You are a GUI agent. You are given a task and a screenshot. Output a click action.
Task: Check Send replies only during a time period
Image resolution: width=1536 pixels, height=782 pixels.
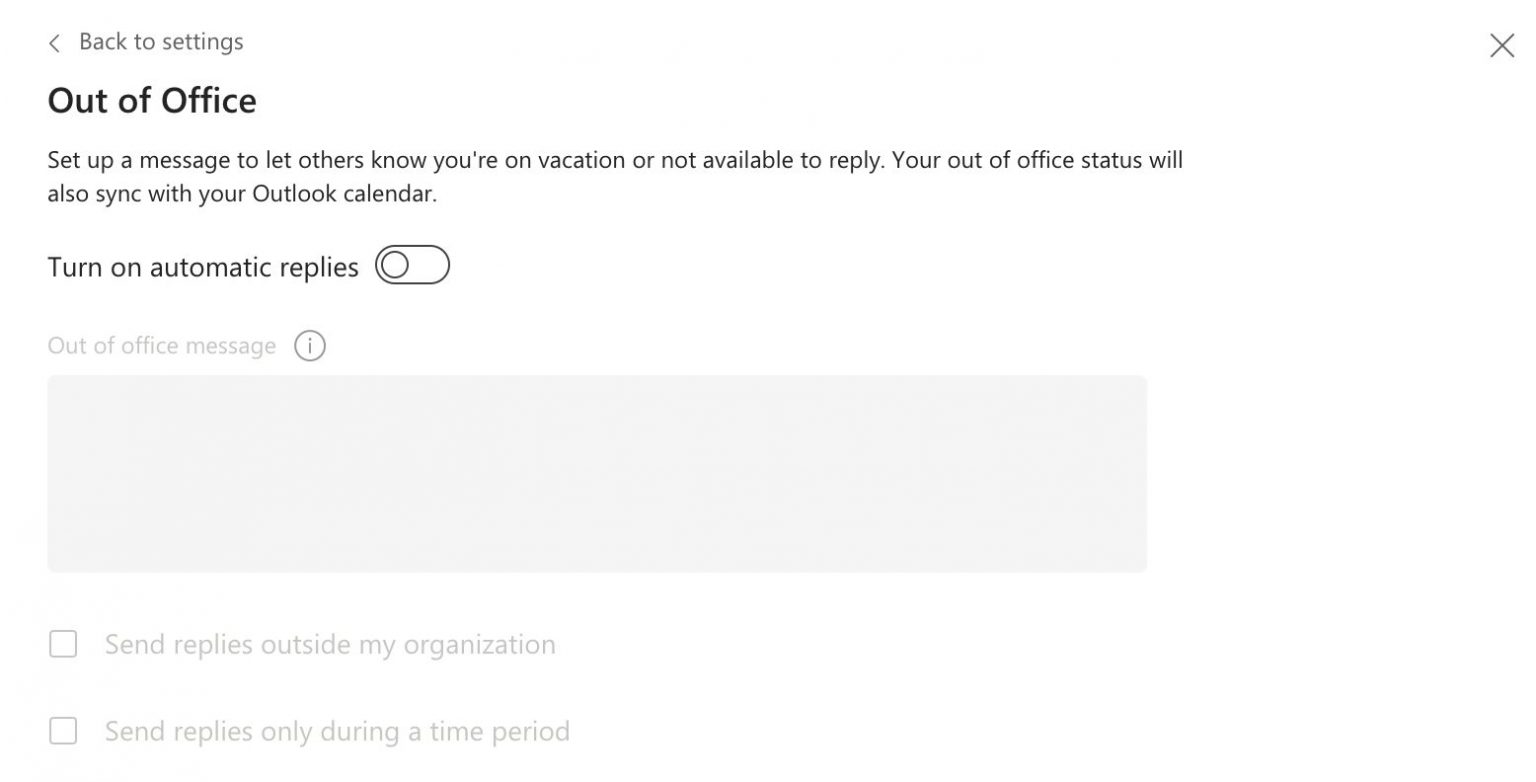click(63, 731)
